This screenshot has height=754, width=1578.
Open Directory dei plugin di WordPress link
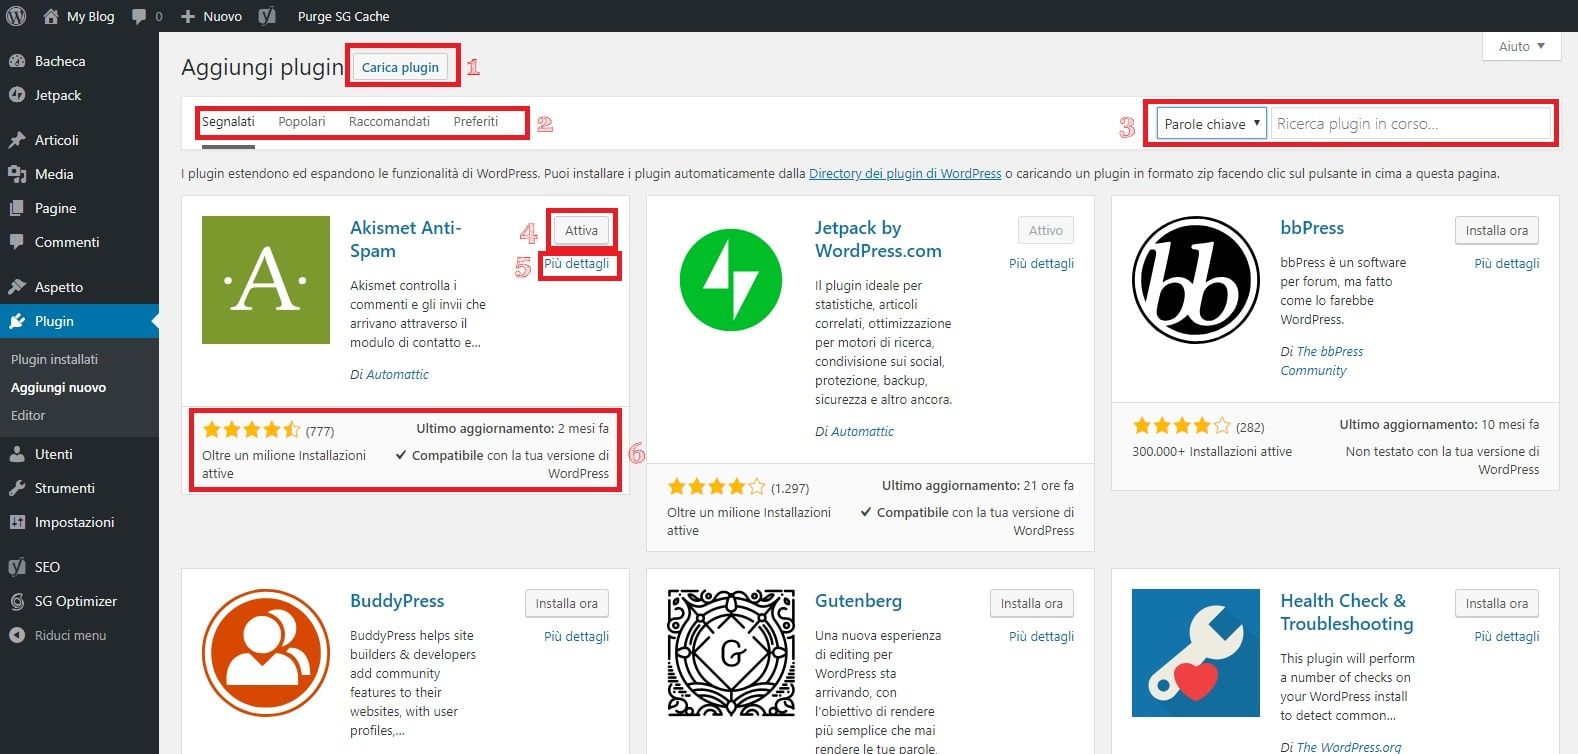click(x=904, y=173)
